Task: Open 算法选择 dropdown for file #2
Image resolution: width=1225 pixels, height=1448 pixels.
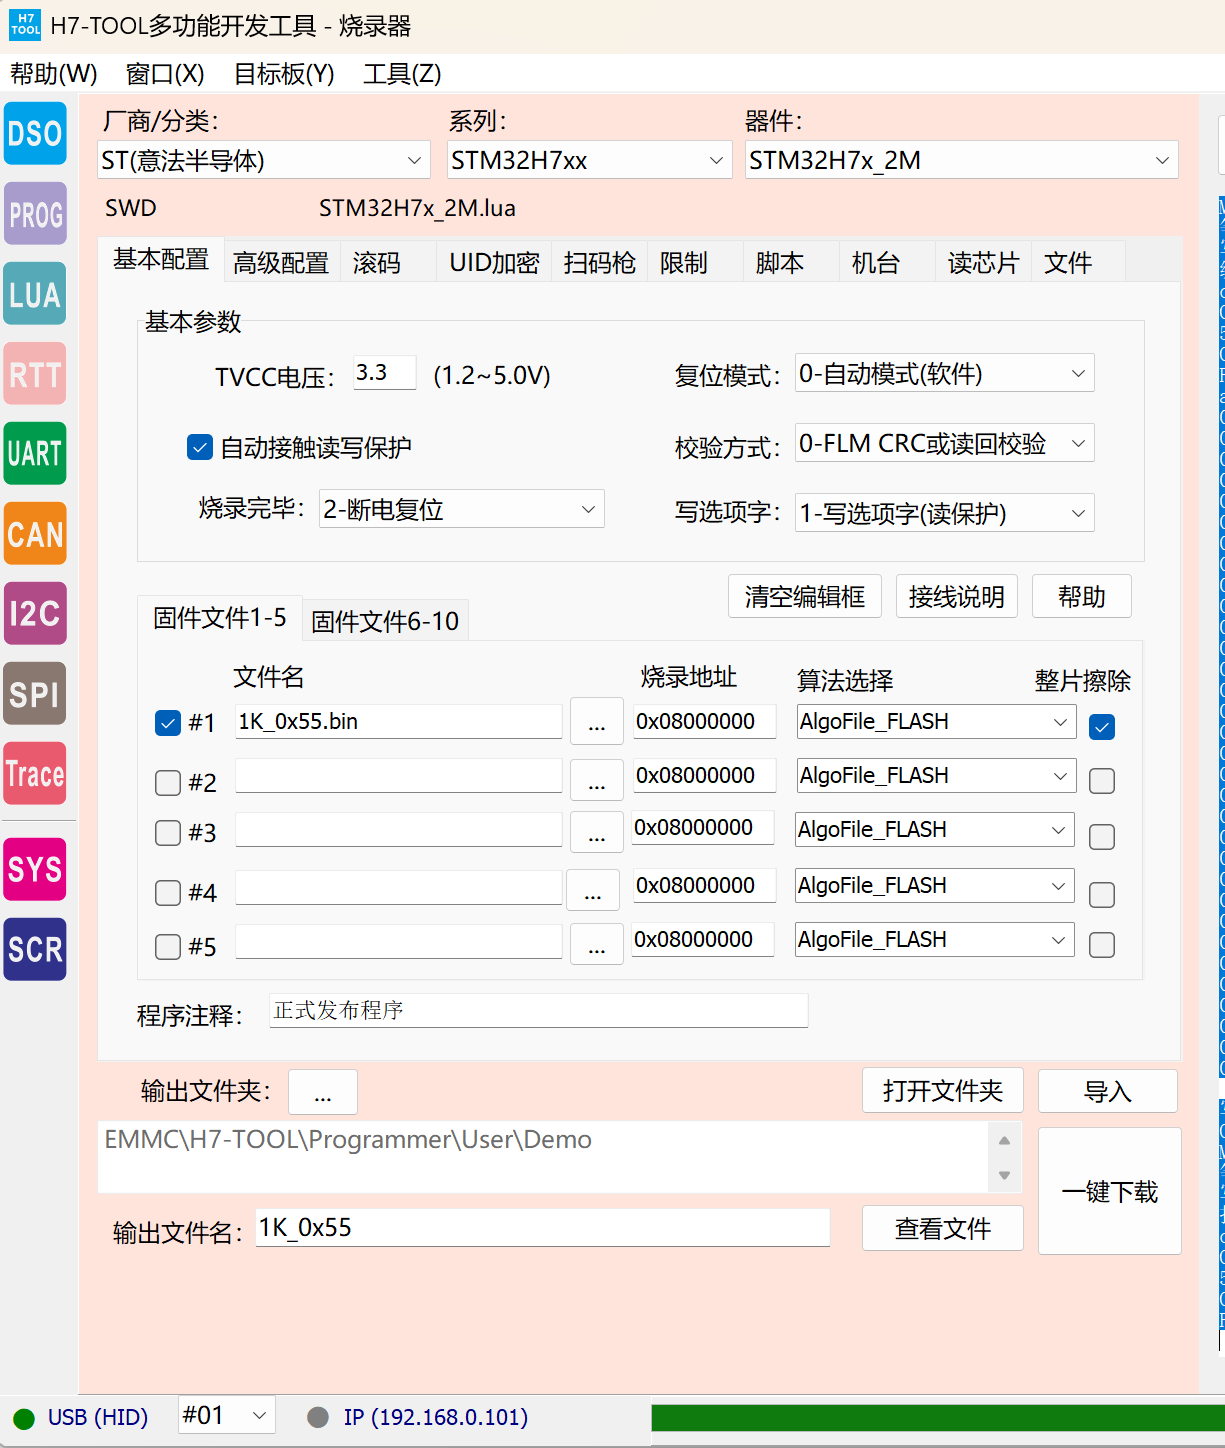Action: (x=936, y=776)
